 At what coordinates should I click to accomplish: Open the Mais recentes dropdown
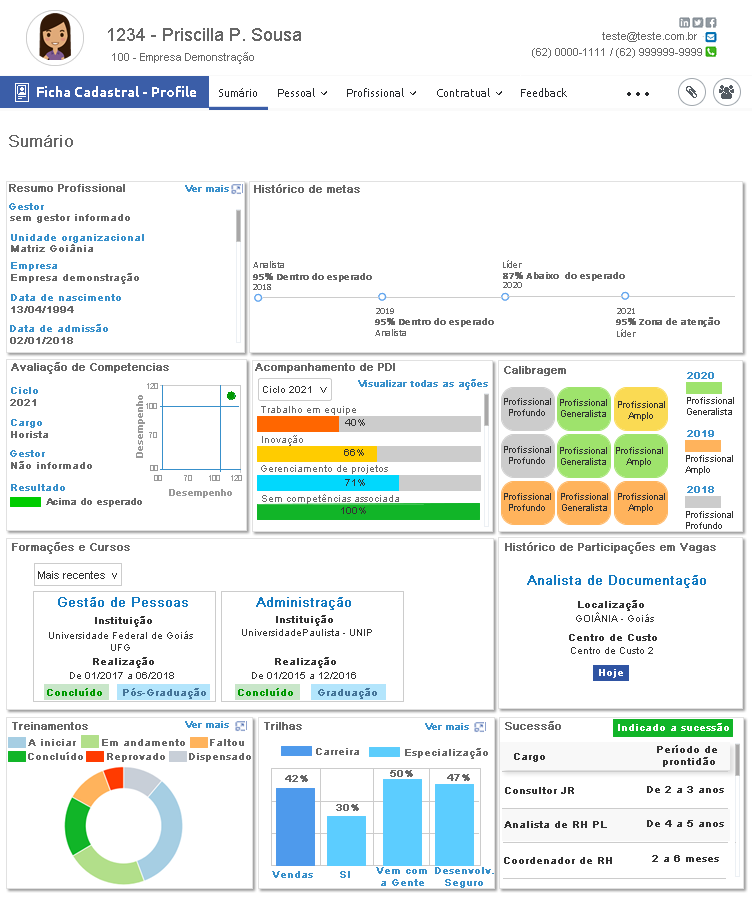click(x=78, y=575)
